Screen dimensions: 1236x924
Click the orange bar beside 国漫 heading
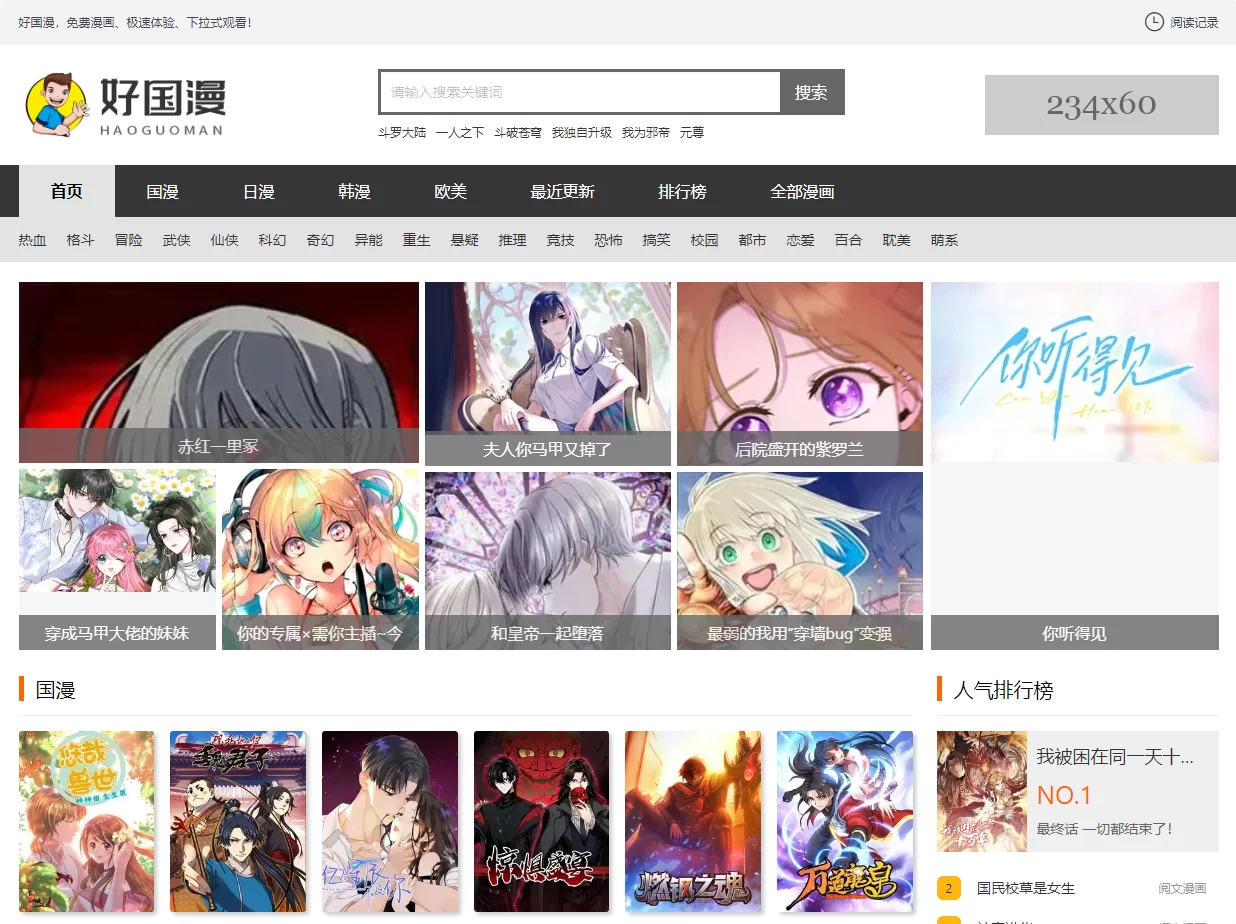[22, 689]
